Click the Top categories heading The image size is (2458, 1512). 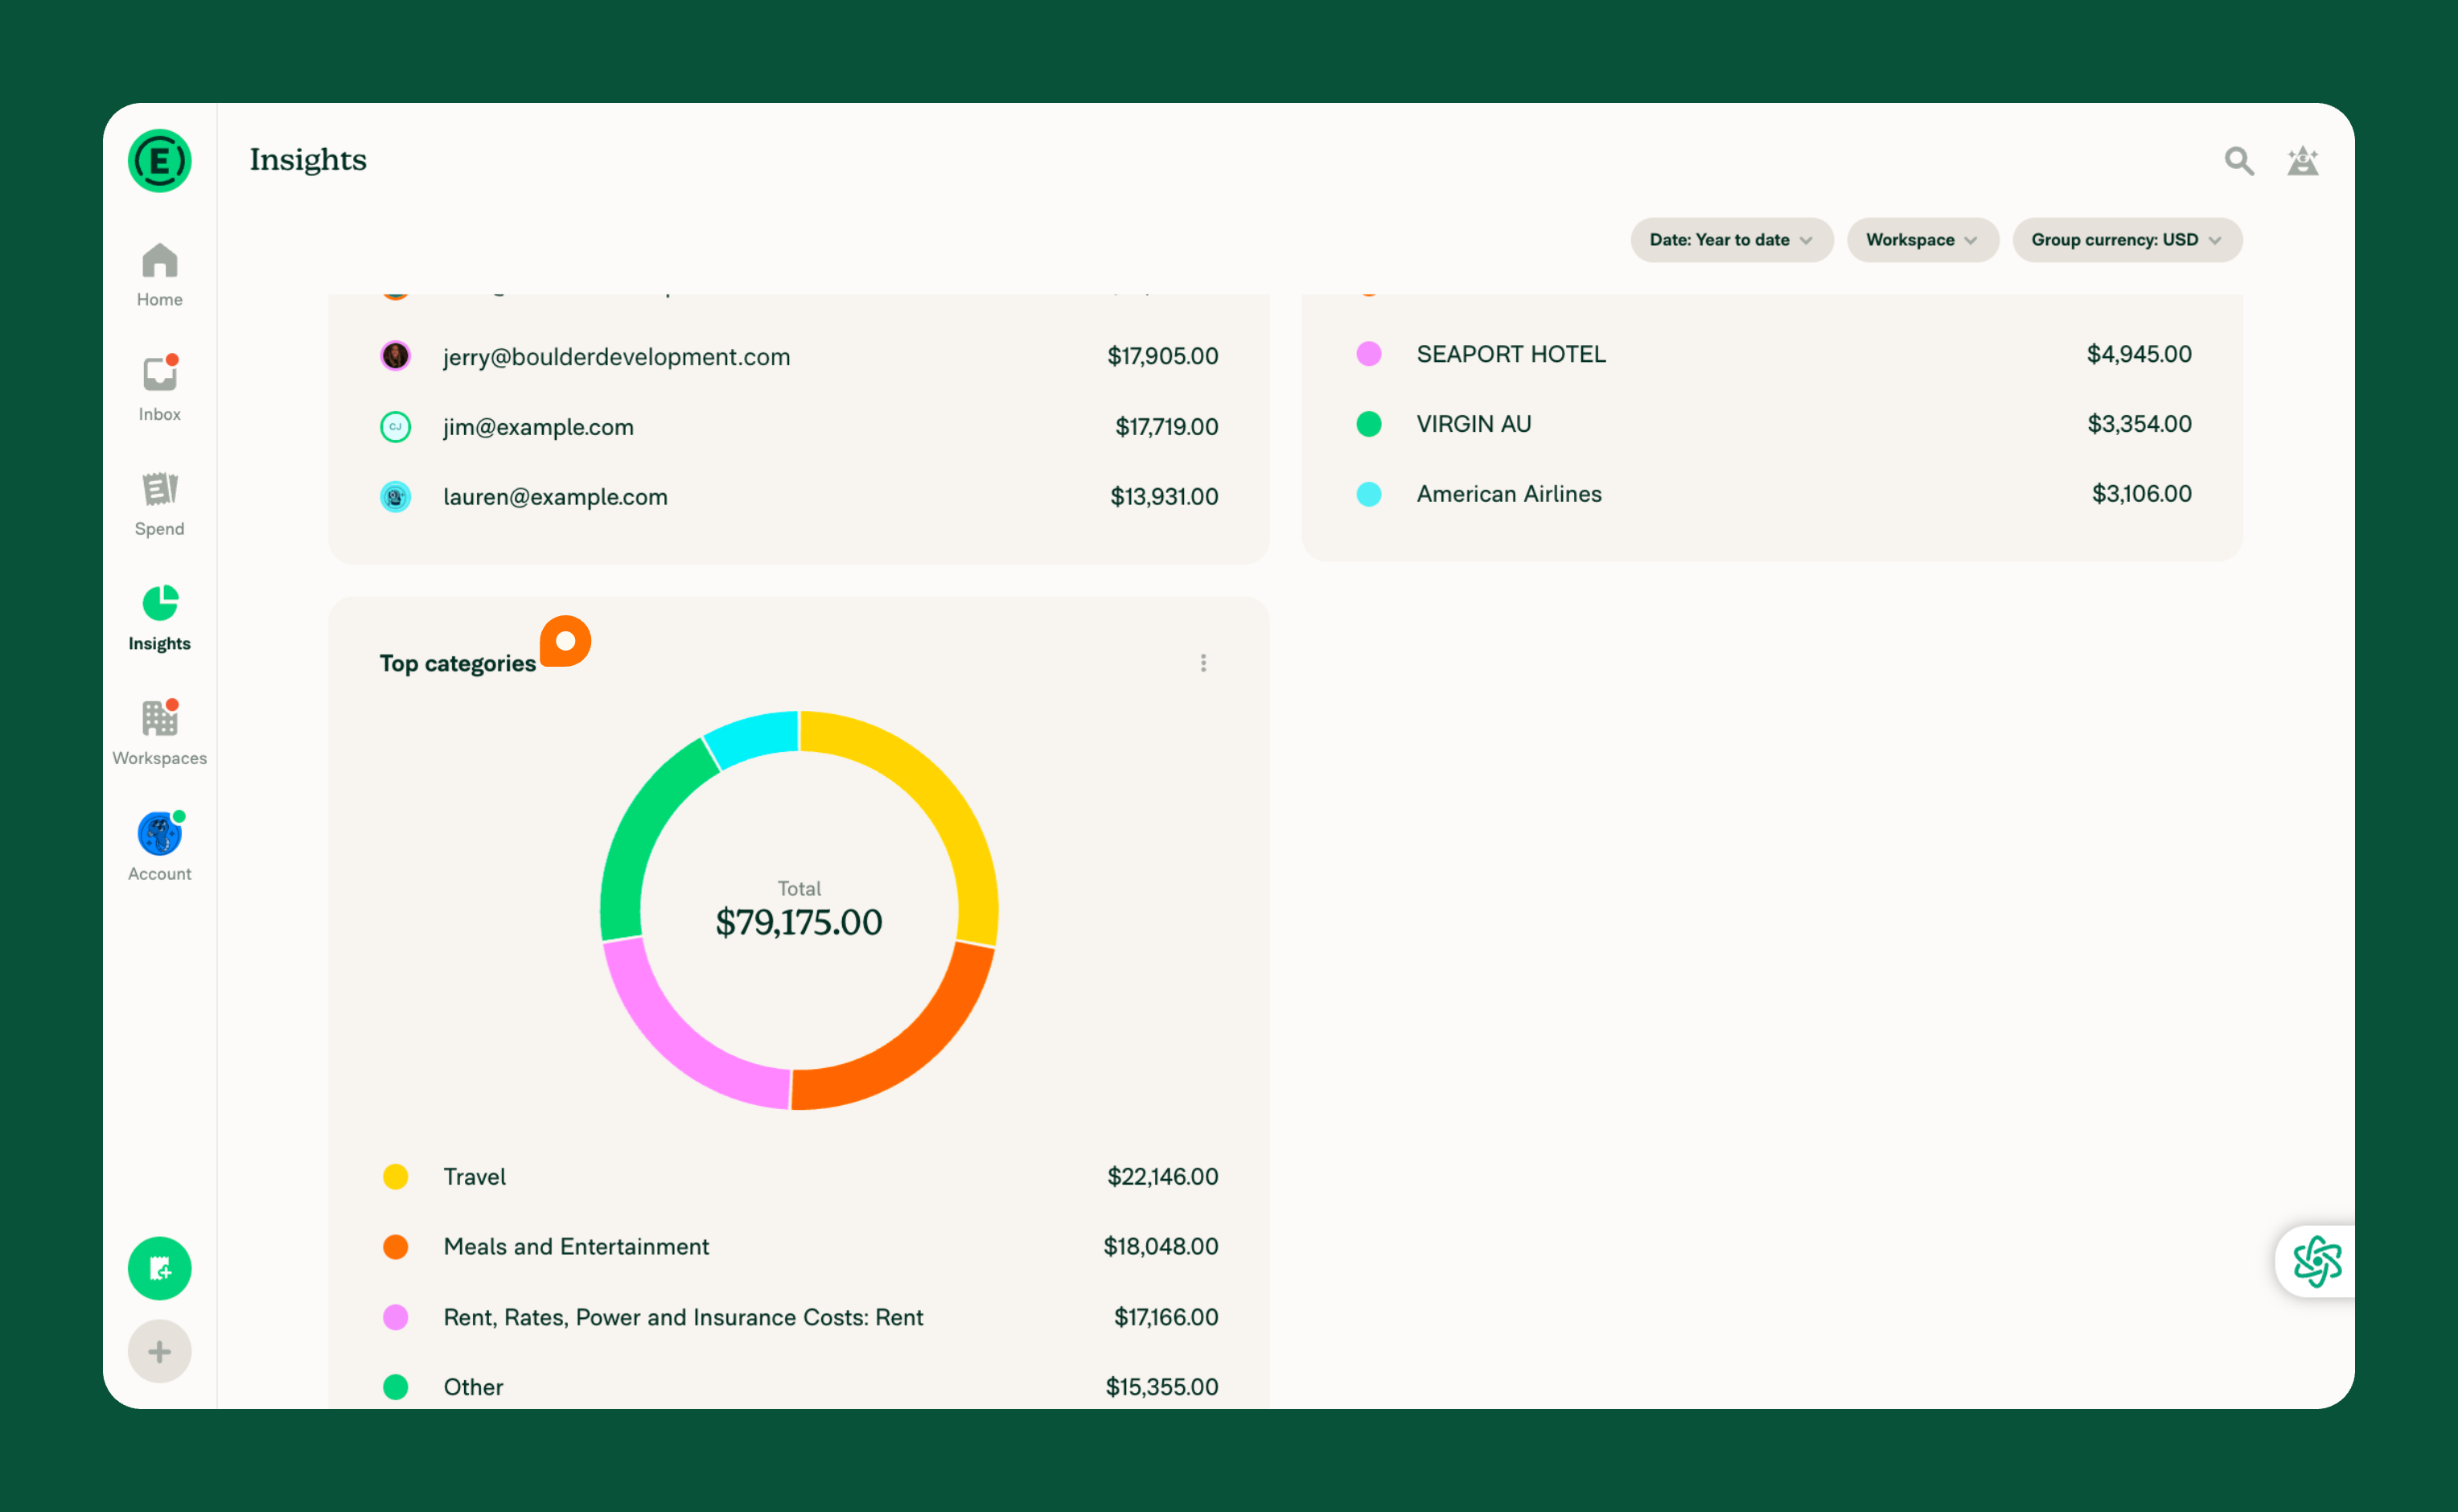[457, 663]
